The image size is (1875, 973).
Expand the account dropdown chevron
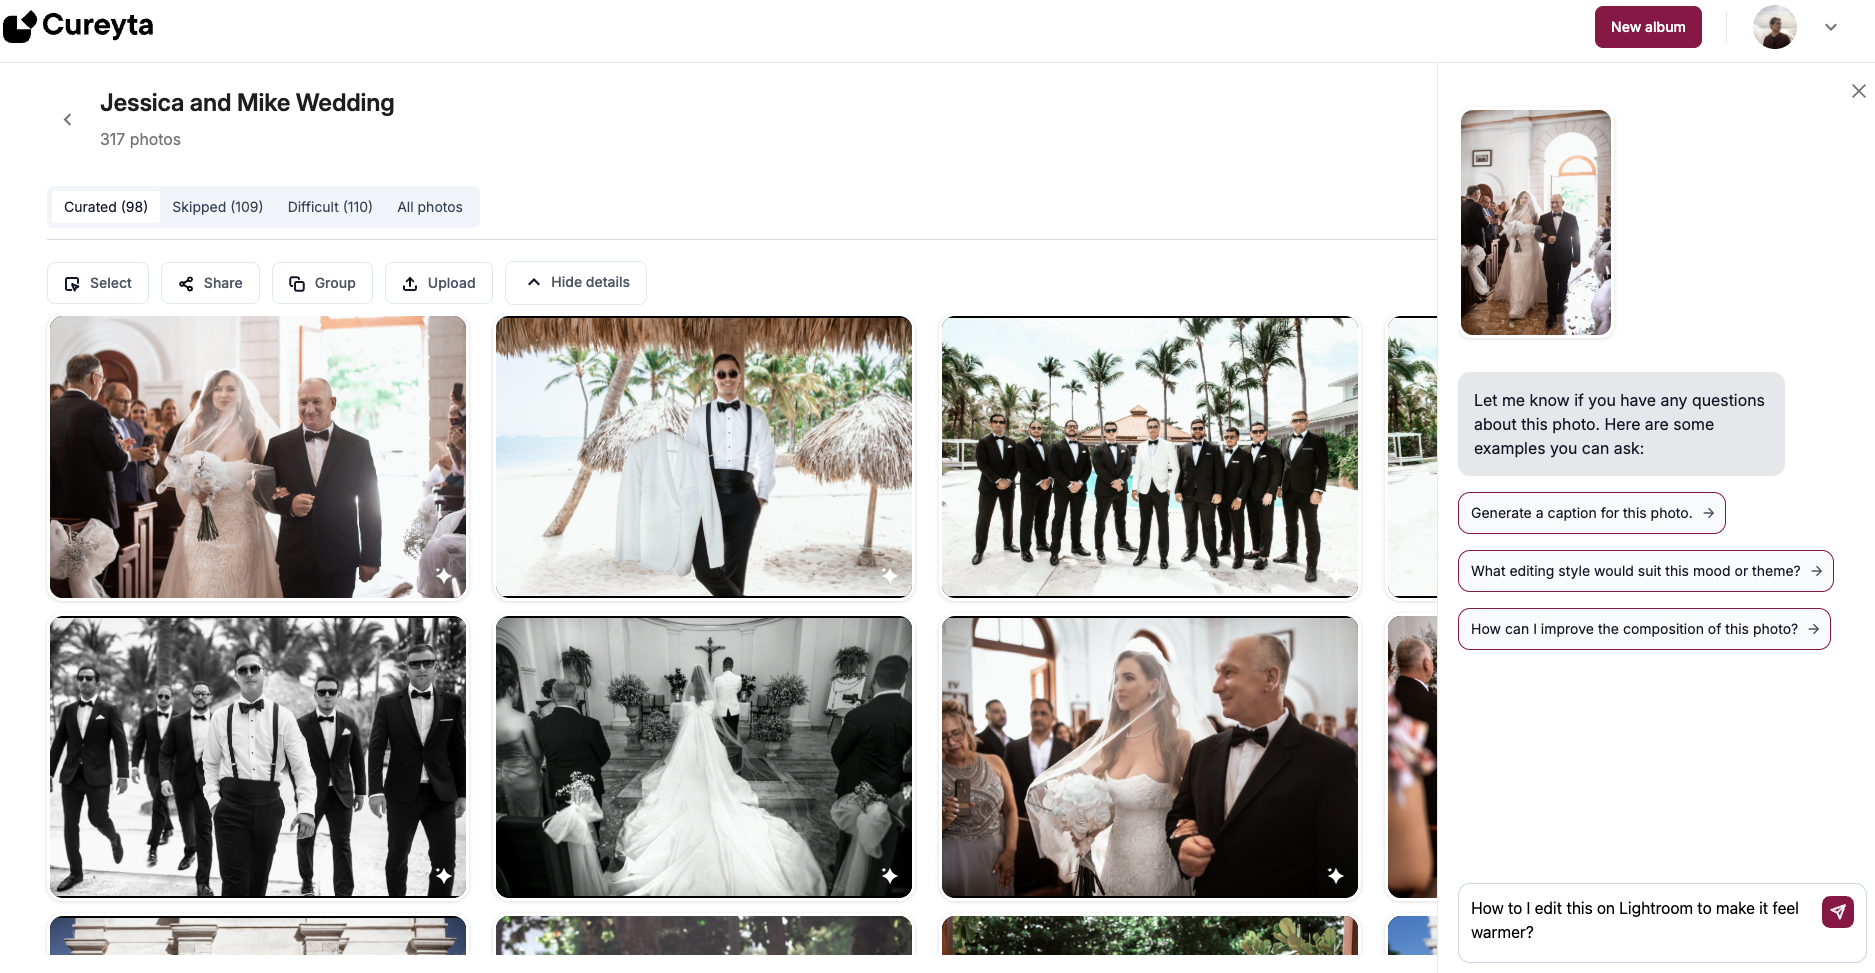[1831, 27]
